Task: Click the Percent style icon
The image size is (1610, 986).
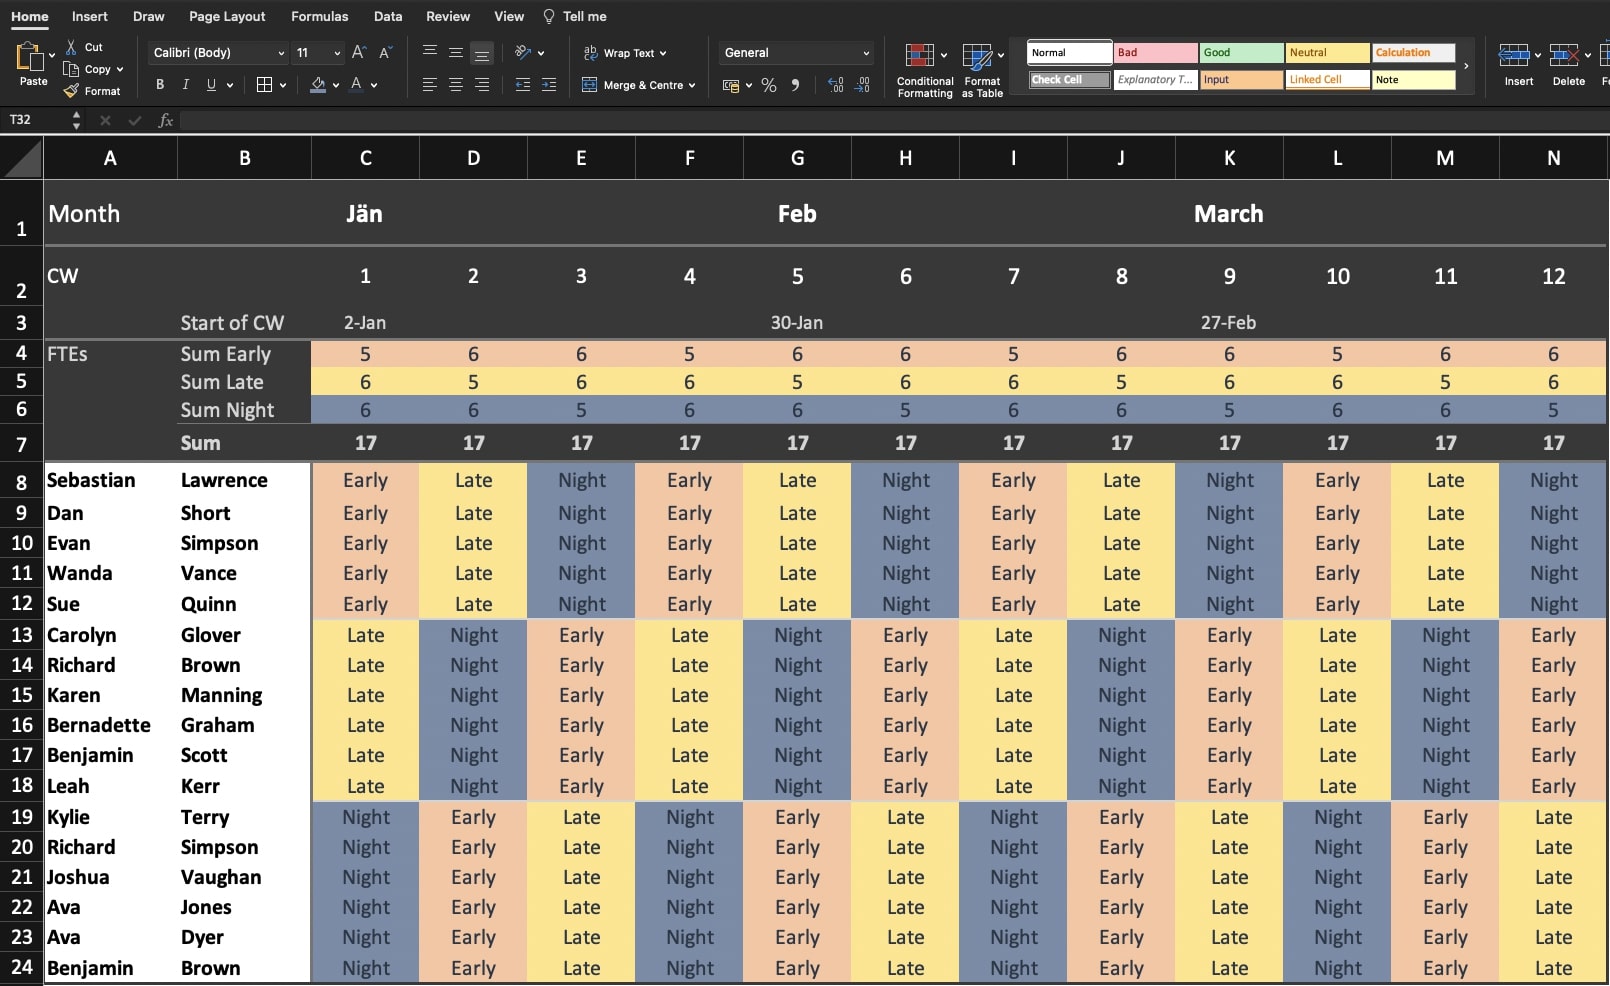Action: point(768,85)
